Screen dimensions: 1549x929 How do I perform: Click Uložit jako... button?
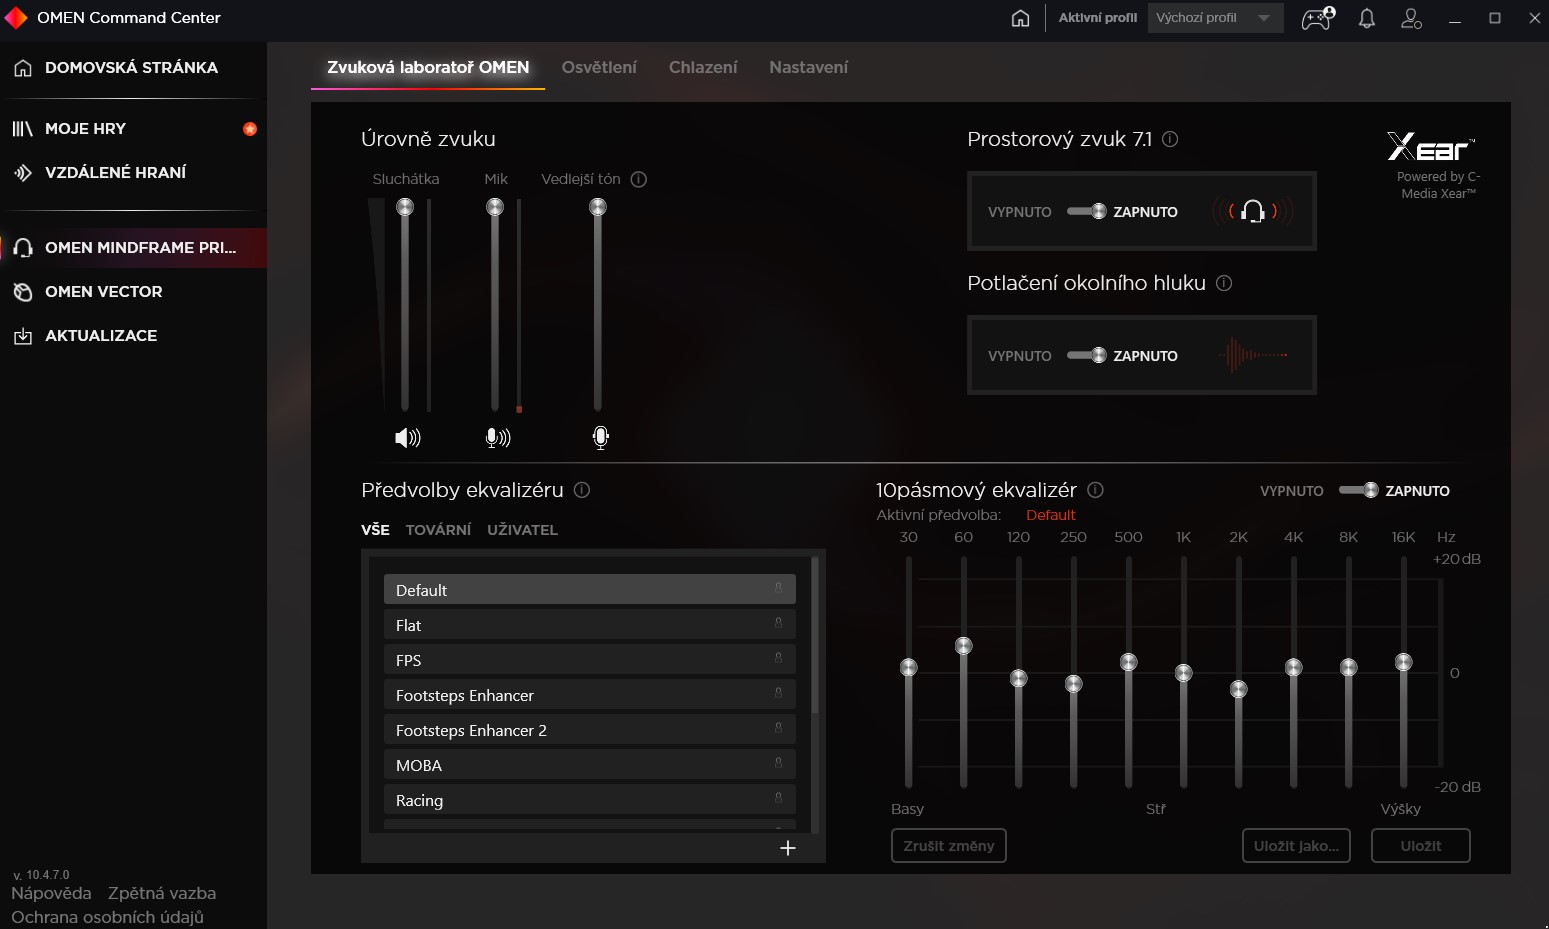point(1296,846)
